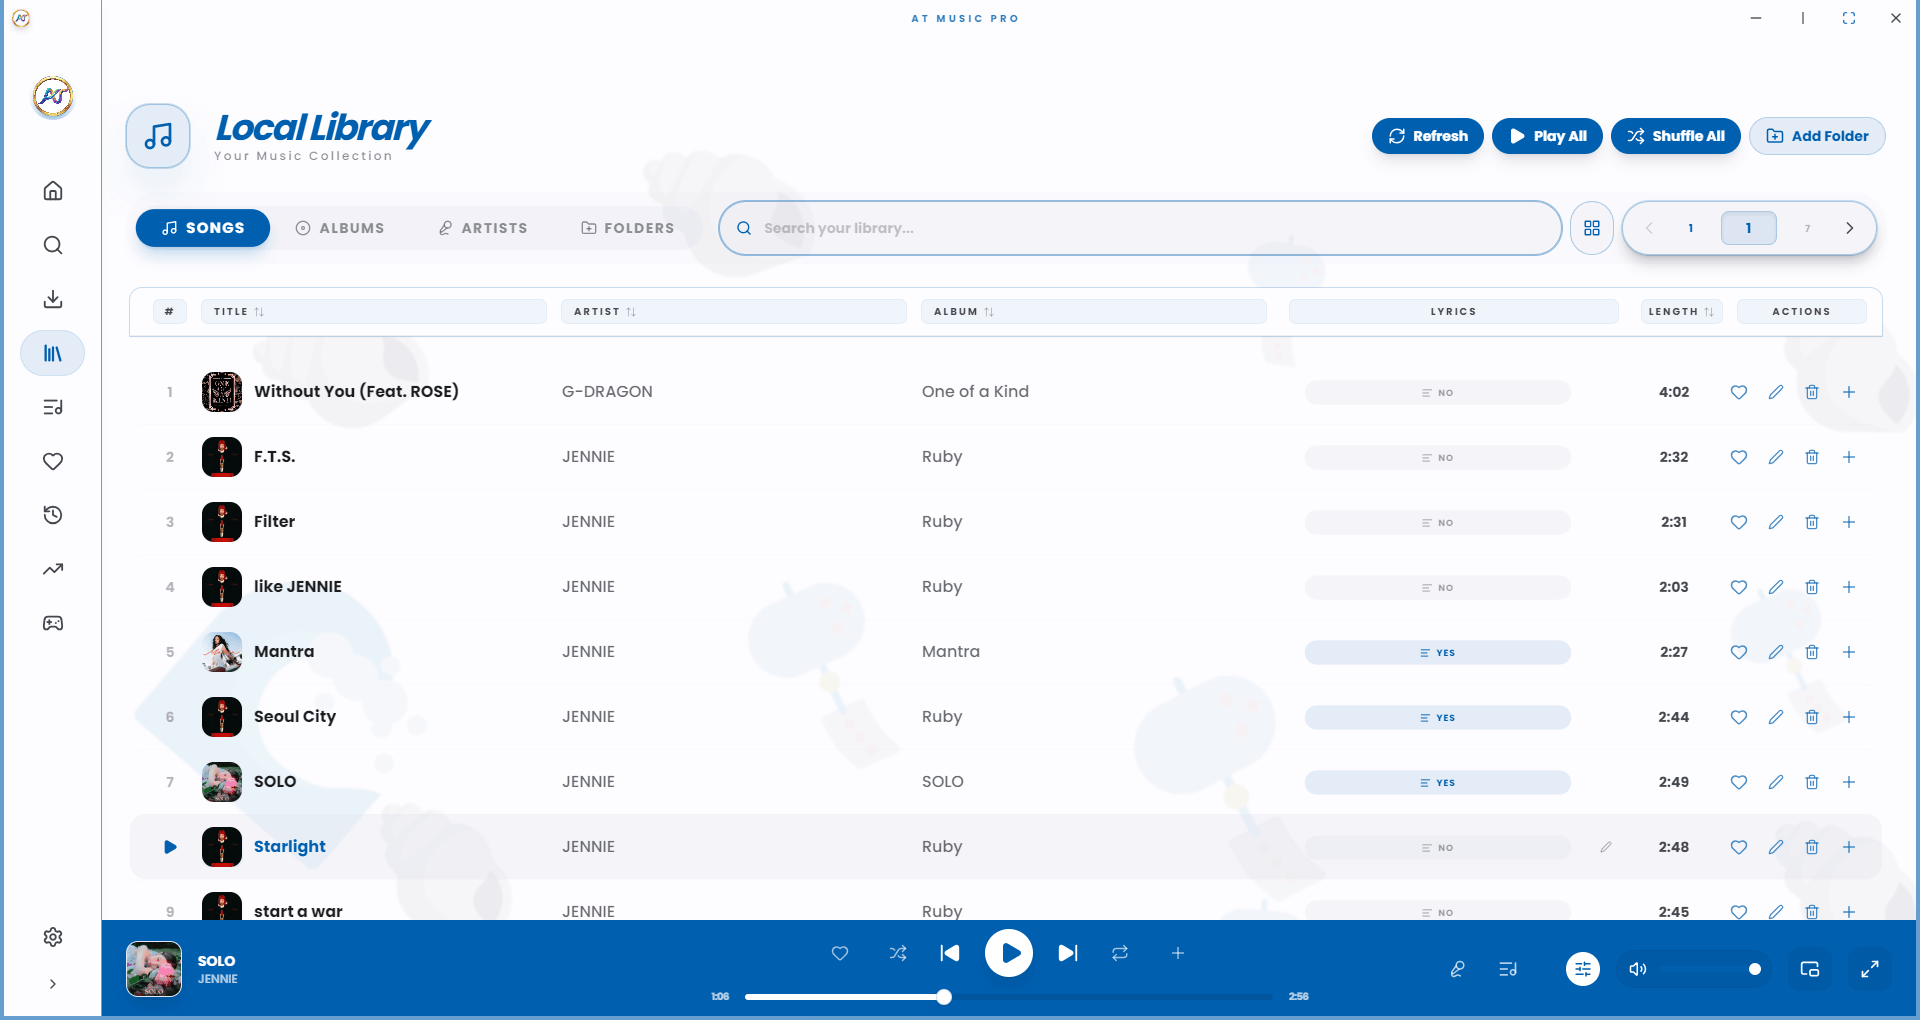The height and width of the screenshot is (1020, 1920).
Task: Toggle repeat mode in the player
Action: (x=1120, y=953)
